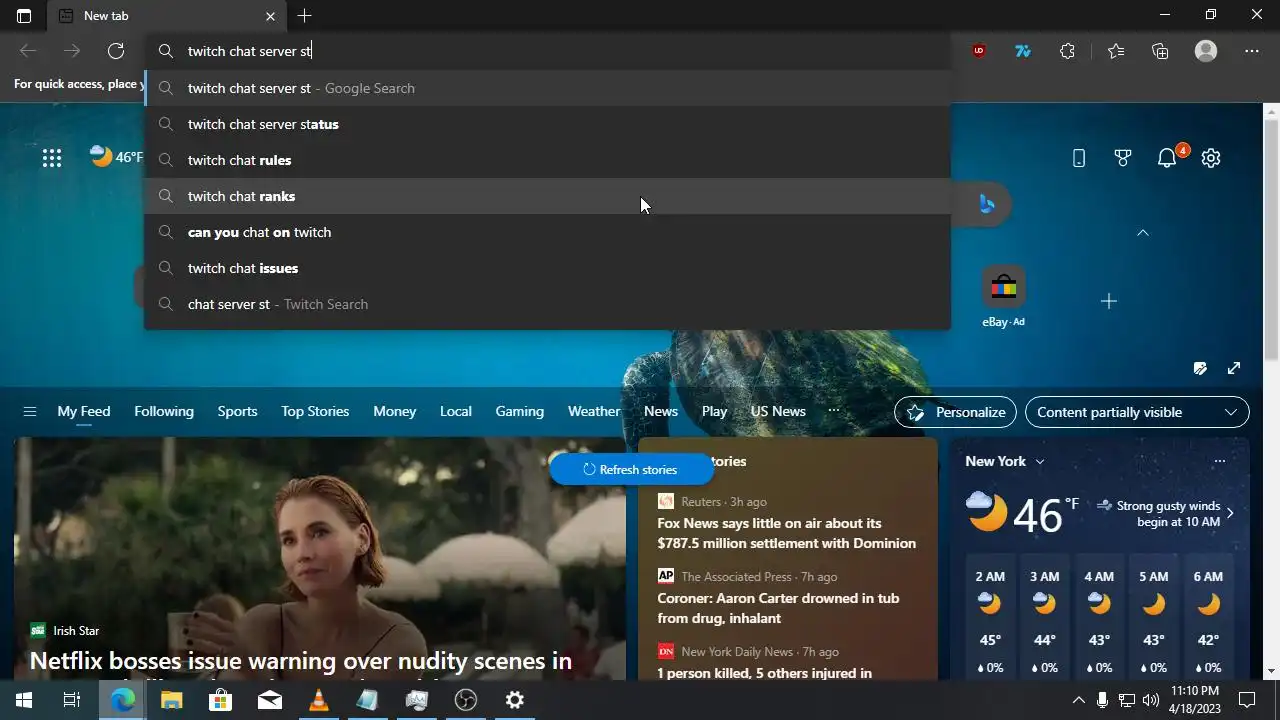Launch VLC media player from taskbar
Viewport: 1280px width, 720px height.
click(319, 700)
